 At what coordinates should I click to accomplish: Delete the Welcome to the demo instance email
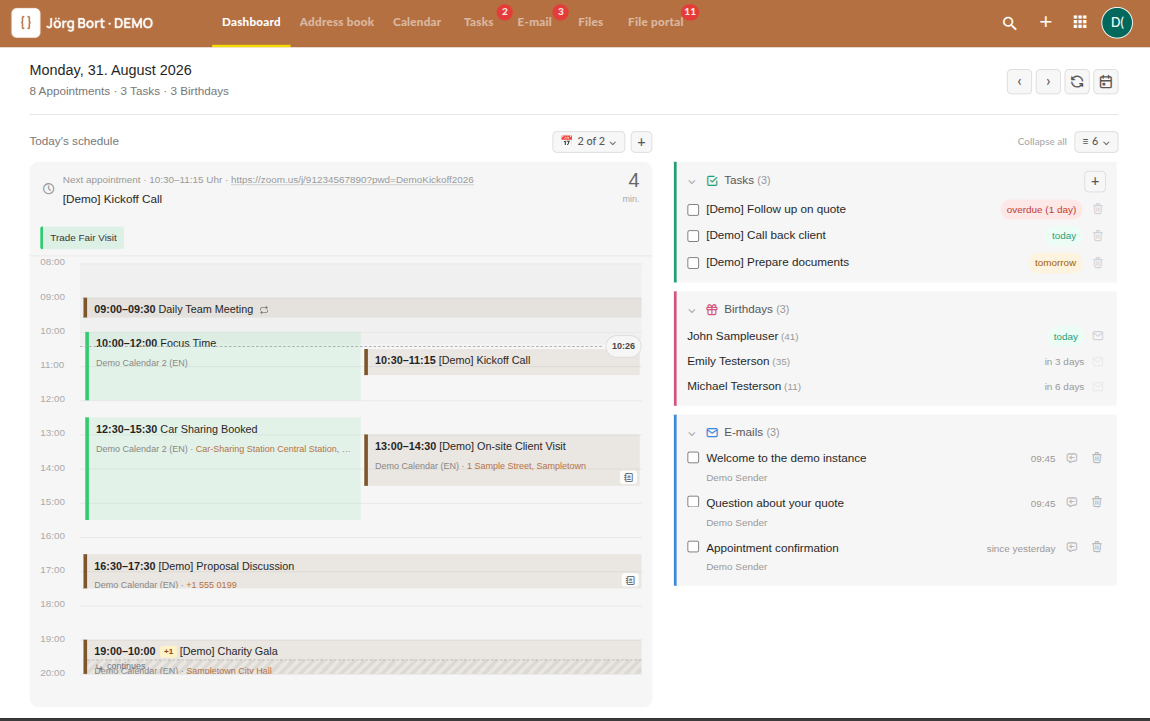1096,458
